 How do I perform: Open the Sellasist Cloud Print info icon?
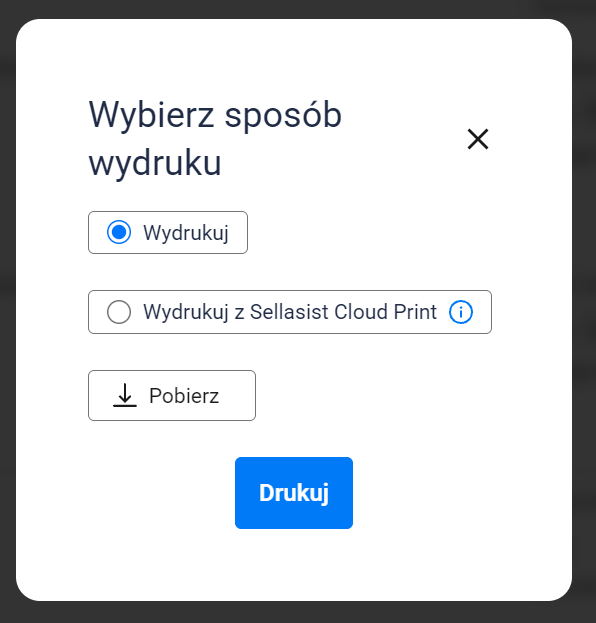(x=461, y=312)
